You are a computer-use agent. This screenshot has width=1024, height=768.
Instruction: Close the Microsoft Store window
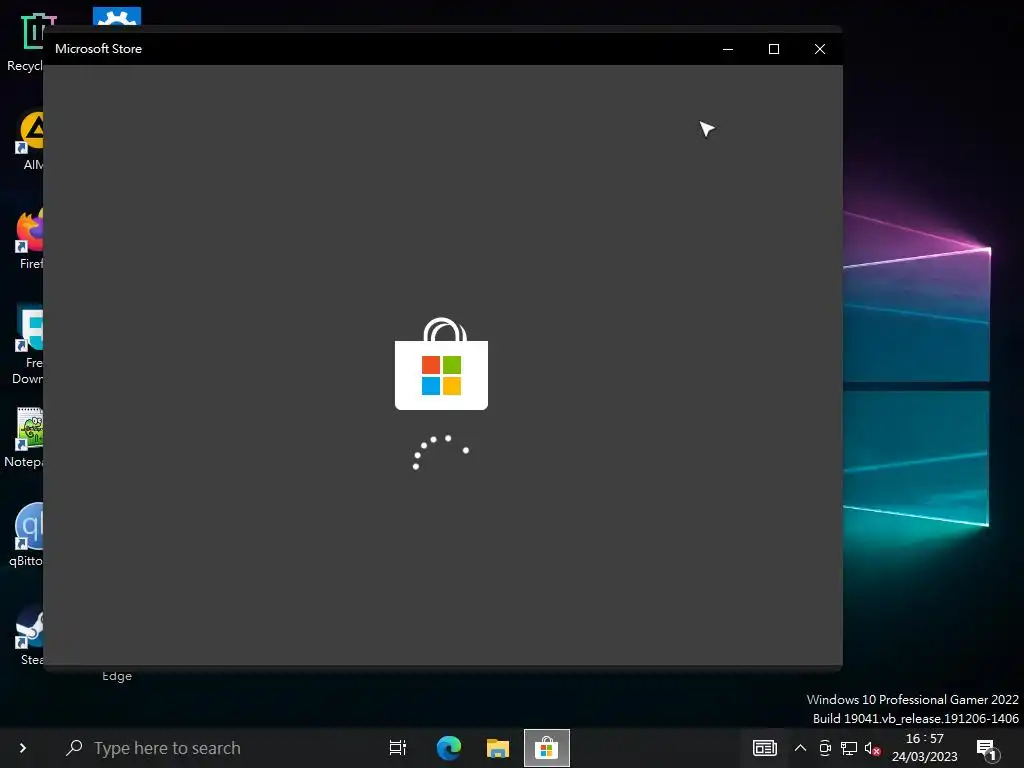pyautogui.click(x=820, y=49)
